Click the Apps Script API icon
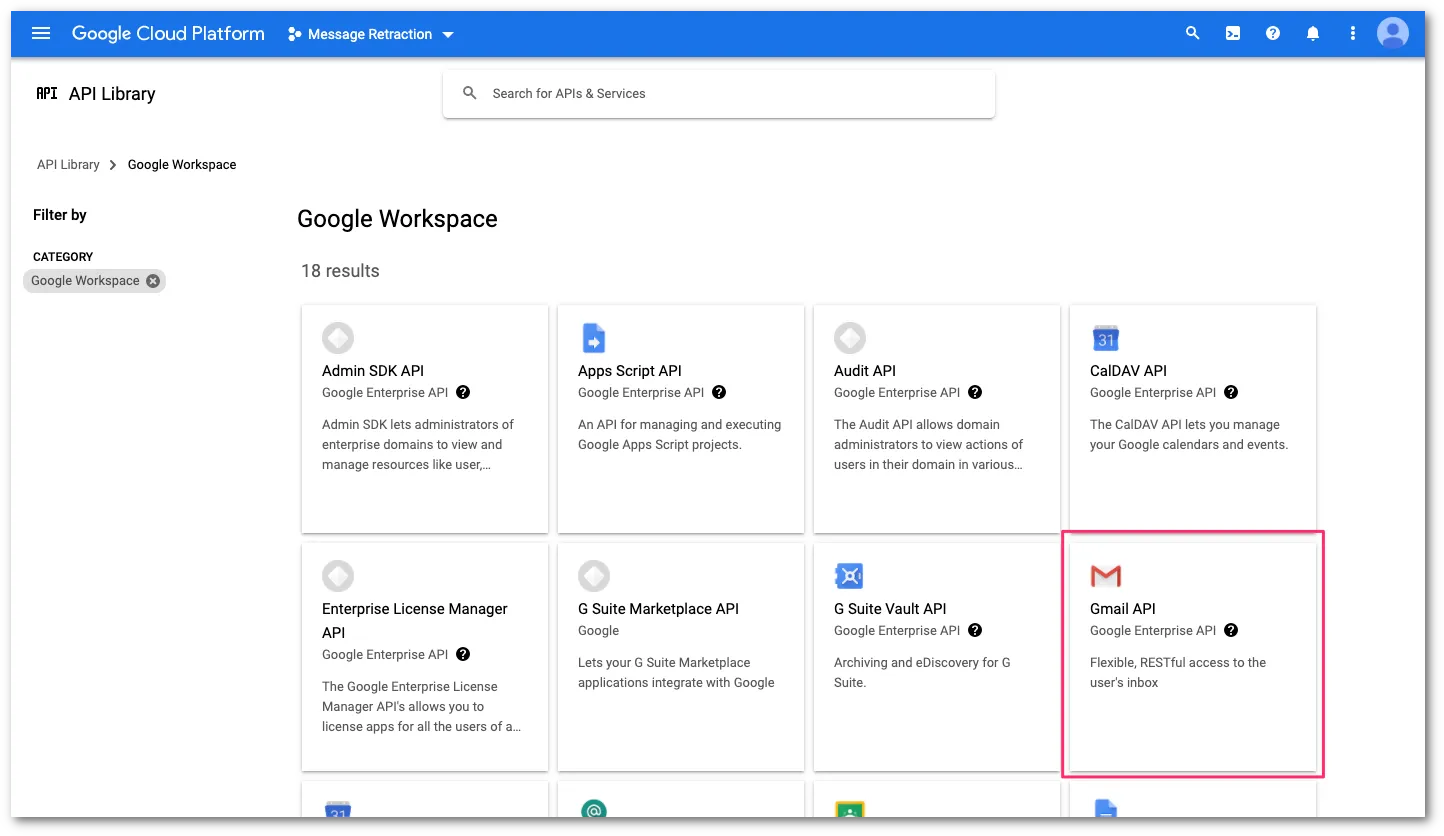The height and width of the screenshot is (836, 1444). [594, 338]
